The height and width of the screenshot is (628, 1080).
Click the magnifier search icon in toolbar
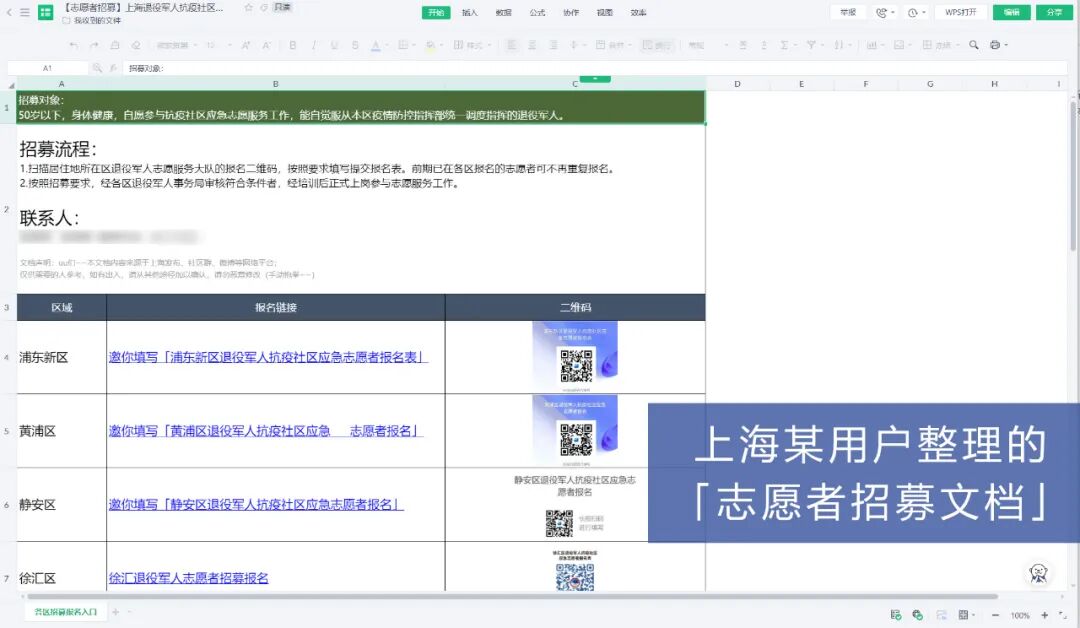[974, 45]
